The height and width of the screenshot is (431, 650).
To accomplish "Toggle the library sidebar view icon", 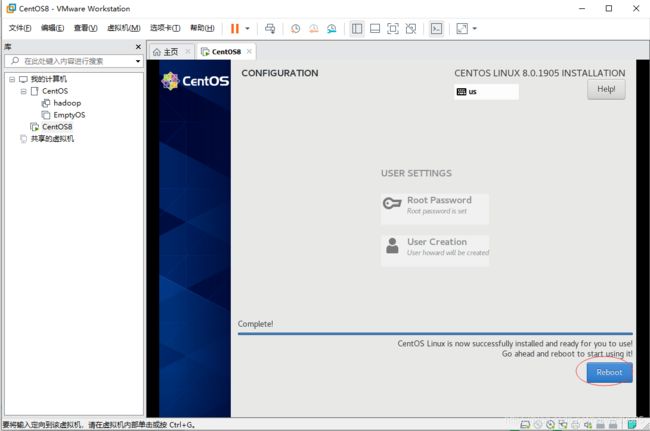I will click(357, 29).
